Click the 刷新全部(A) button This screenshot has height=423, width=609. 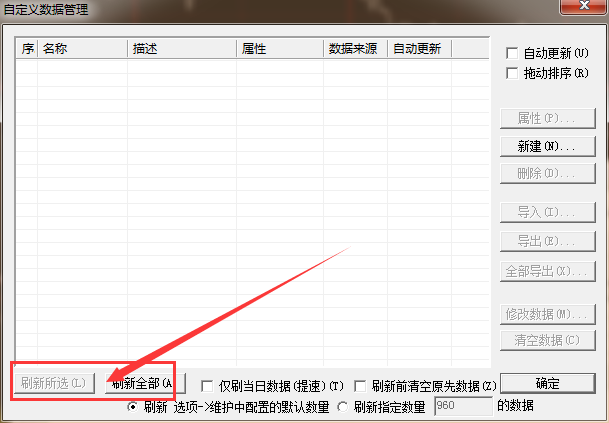coord(145,383)
